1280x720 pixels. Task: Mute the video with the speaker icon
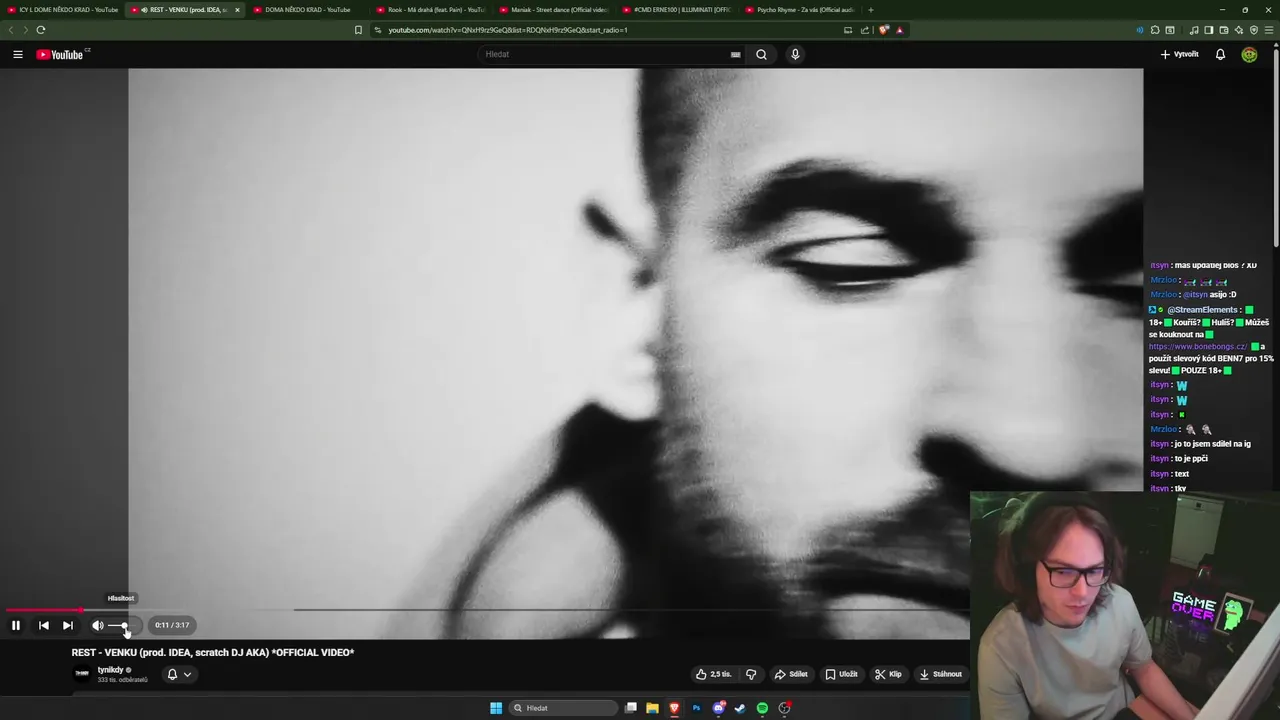(98, 625)
